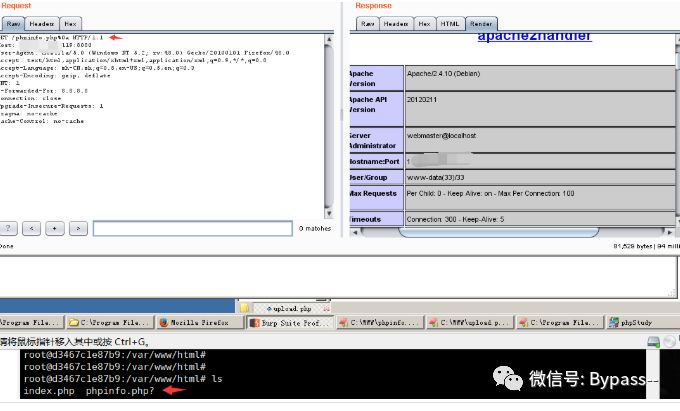Click the www-data(33)/33 value cell
This screenshot has height=411, width=680.
click(539, 177)
